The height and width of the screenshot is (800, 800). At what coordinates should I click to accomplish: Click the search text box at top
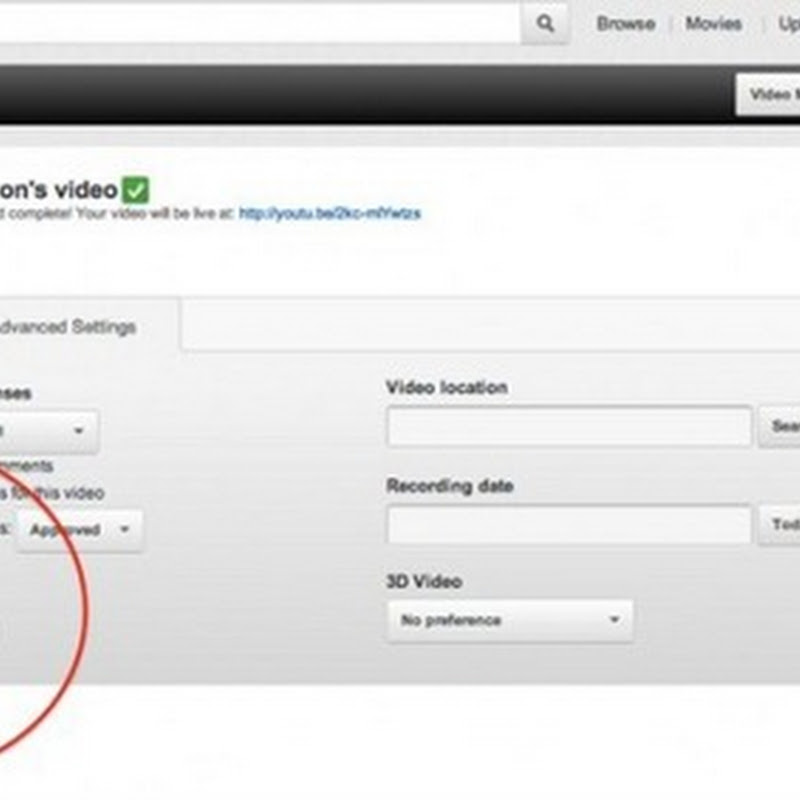pyautogui.click(x=260, y=22)
